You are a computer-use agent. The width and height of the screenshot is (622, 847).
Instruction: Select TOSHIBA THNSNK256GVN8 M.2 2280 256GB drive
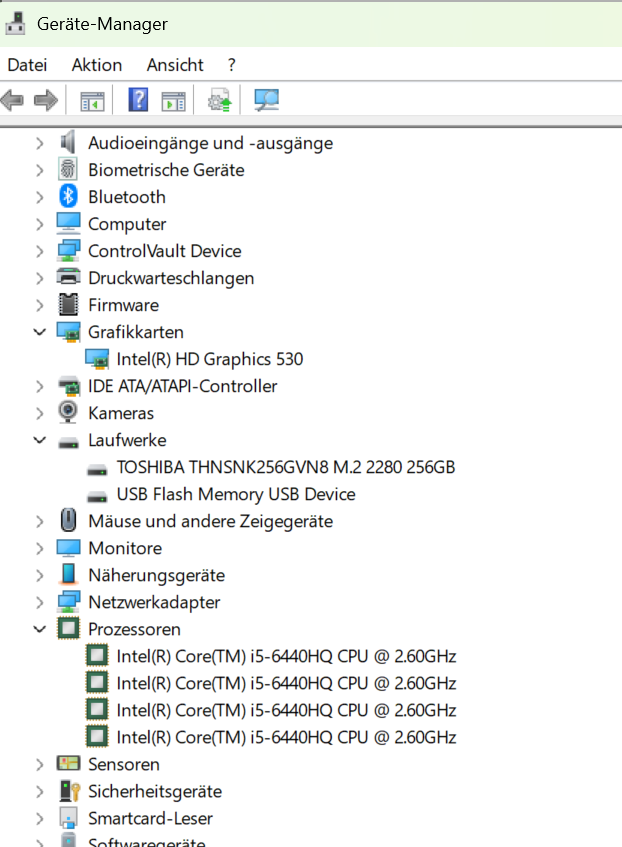tap(286, 467)
